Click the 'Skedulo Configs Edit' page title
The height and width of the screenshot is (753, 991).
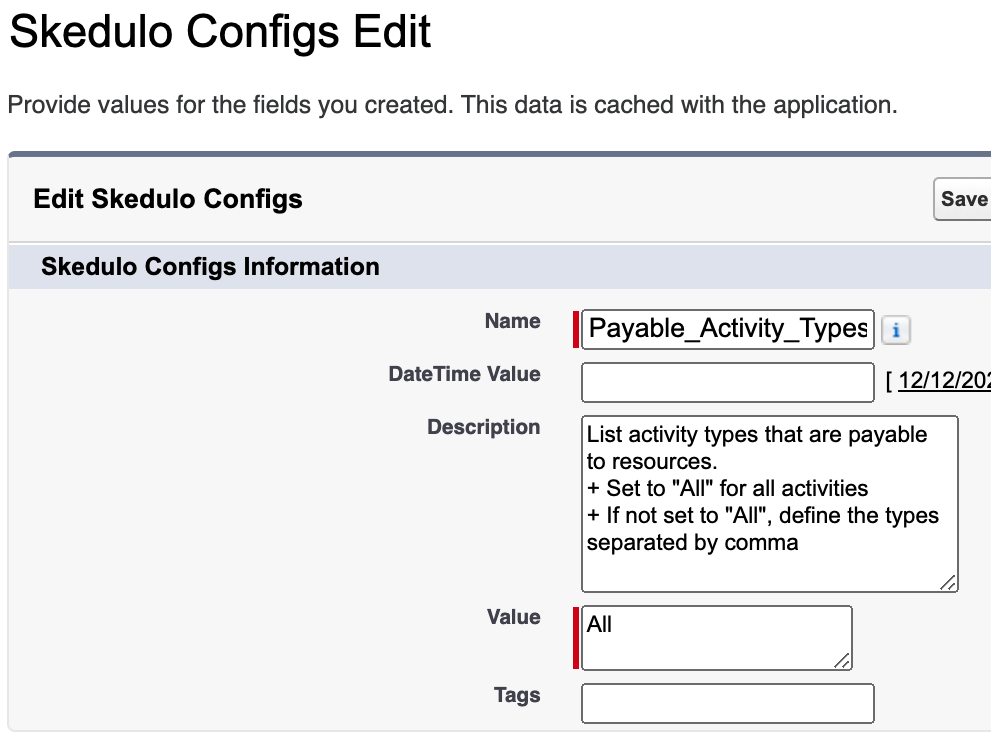tap(221, 32)
